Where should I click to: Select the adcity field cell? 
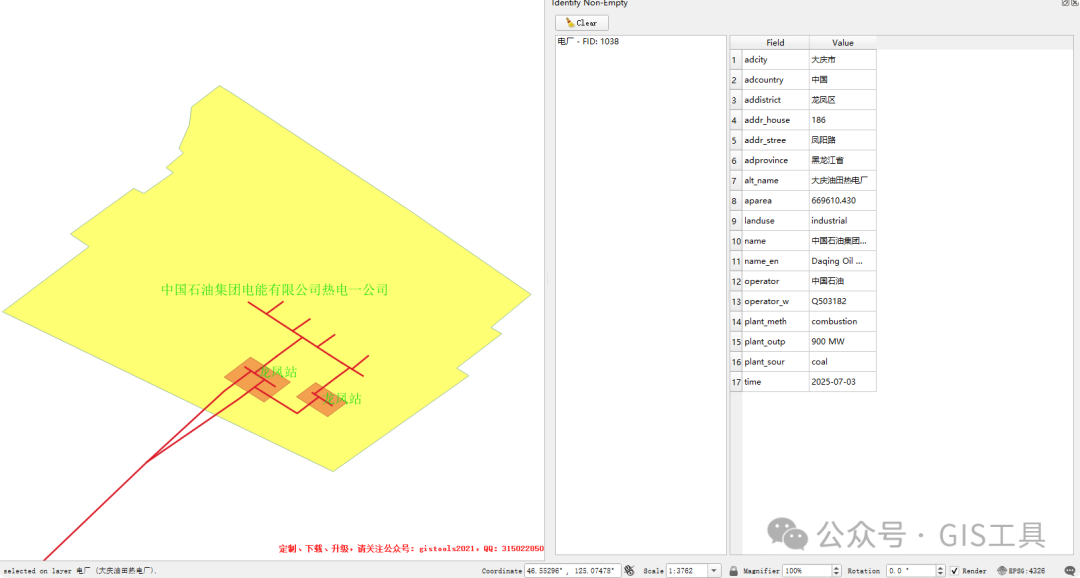click(776, 60)
